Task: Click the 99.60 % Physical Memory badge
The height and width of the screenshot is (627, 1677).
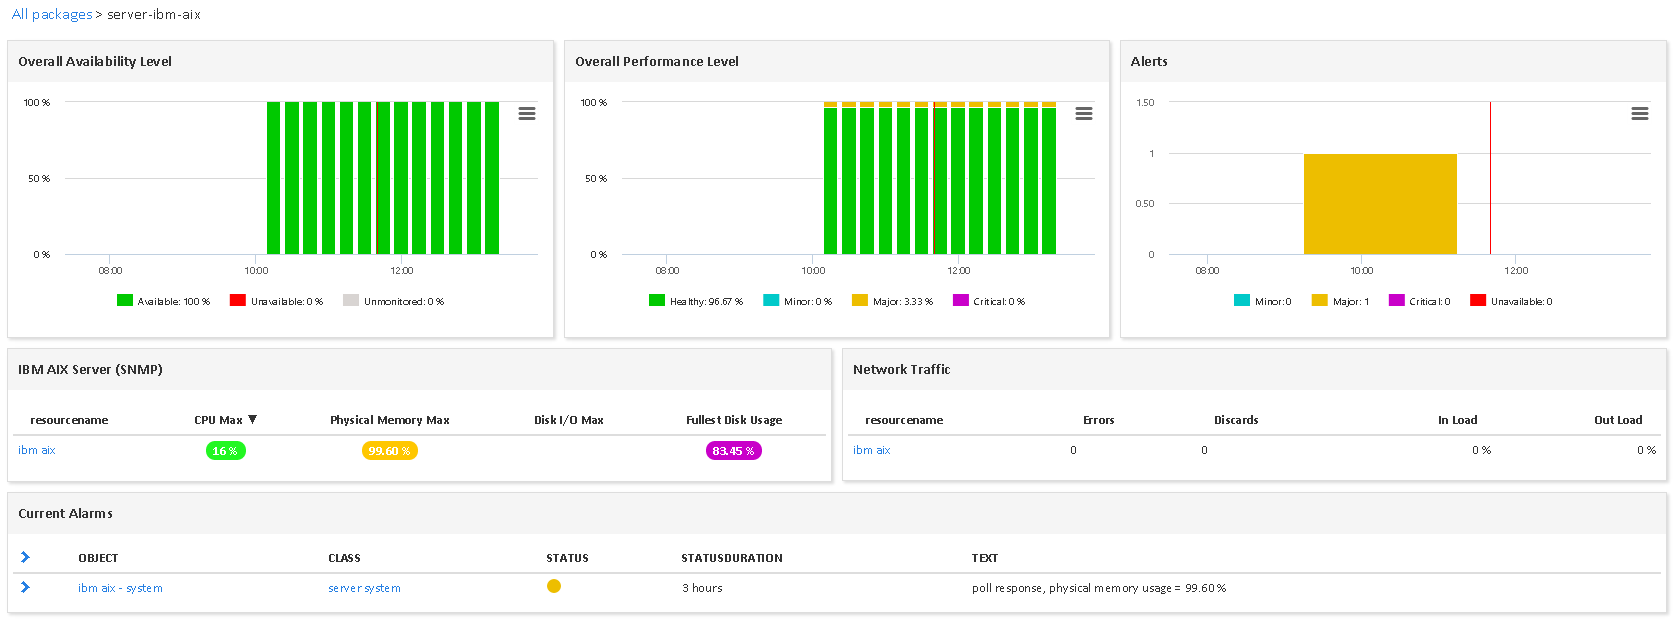Action: [389, 451]
